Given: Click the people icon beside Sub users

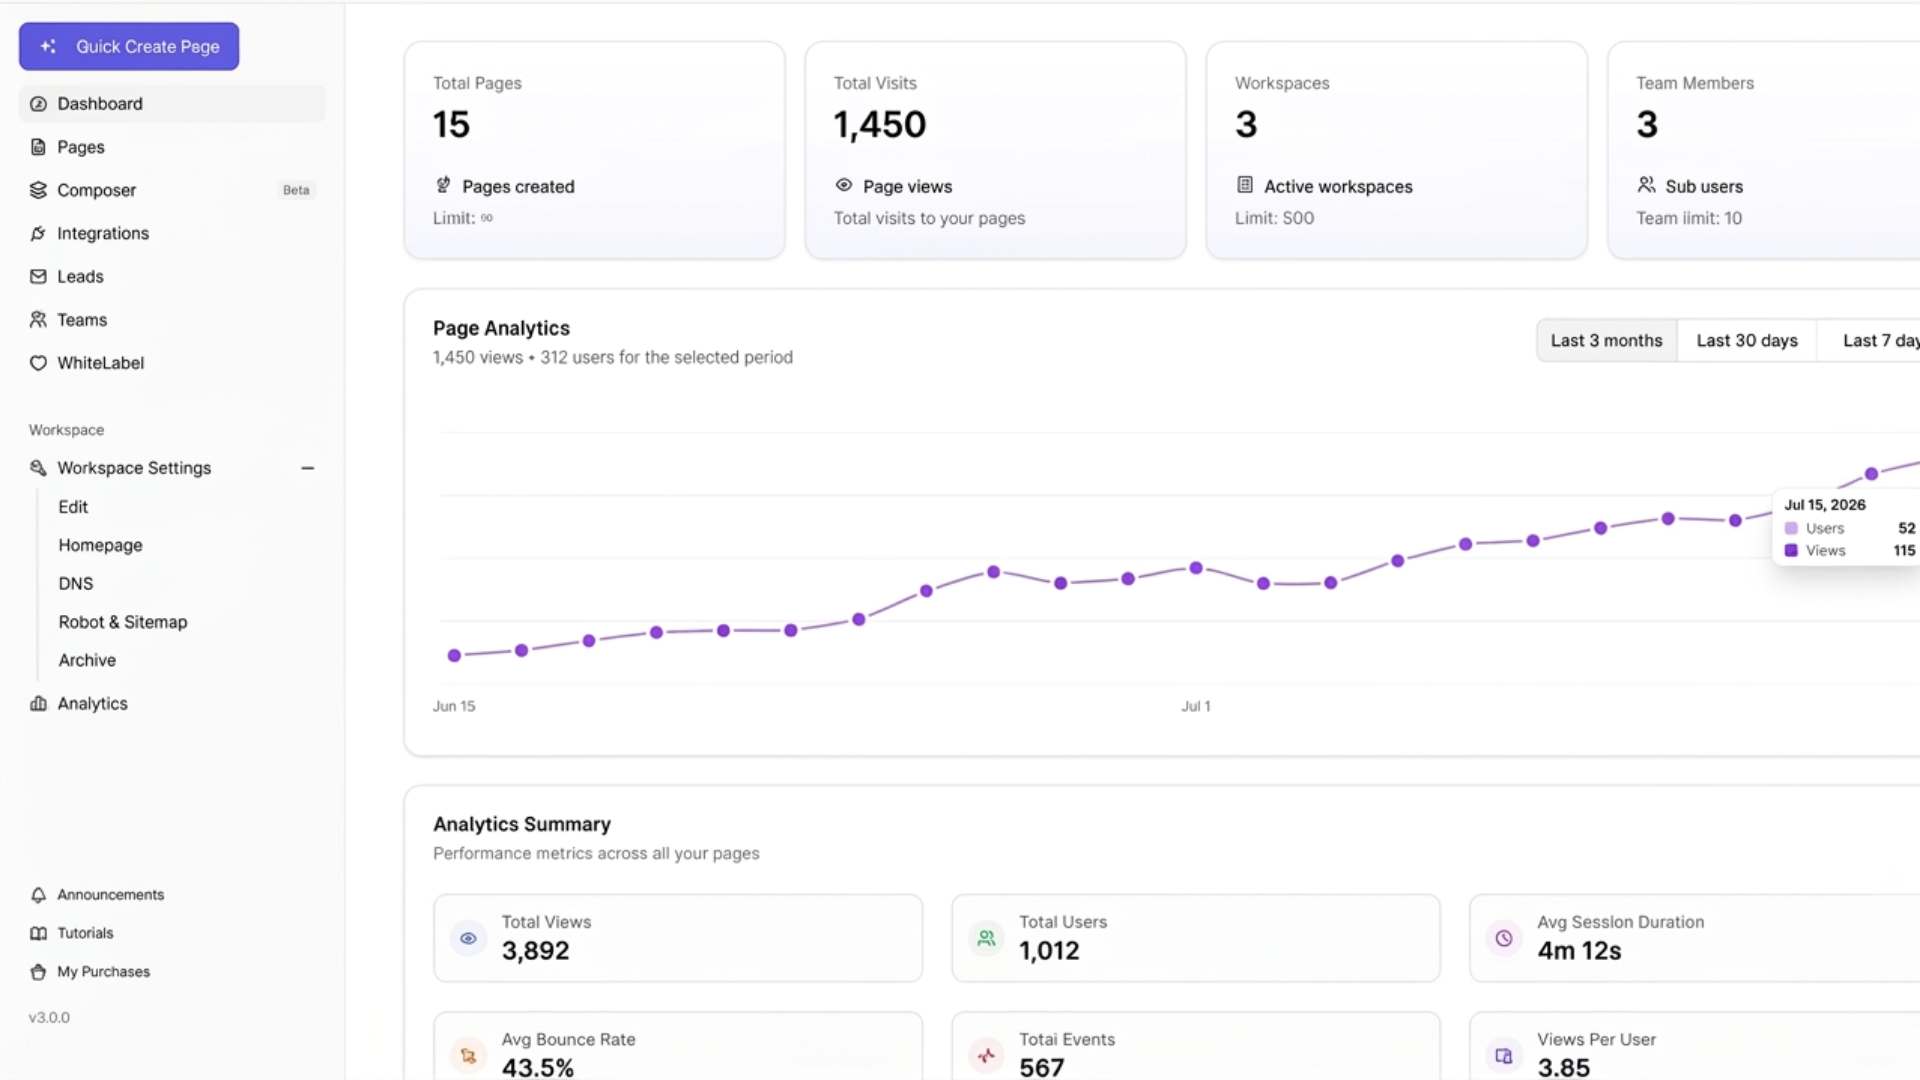Looking at the screenshot, I should pos(1646,185).
